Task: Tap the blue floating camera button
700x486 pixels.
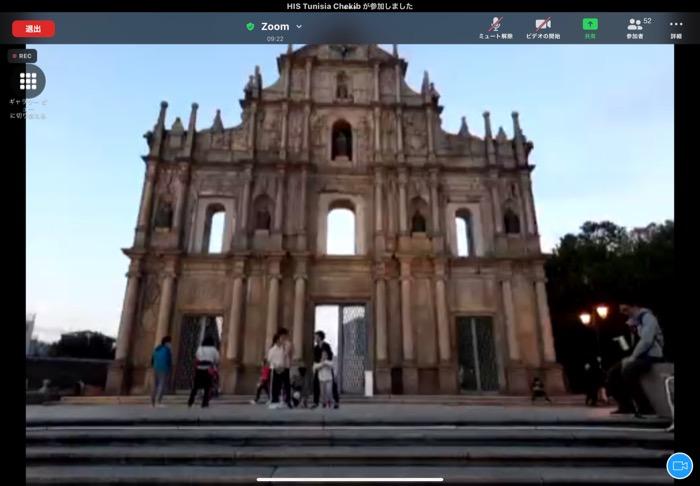Action: click(679, 466)
